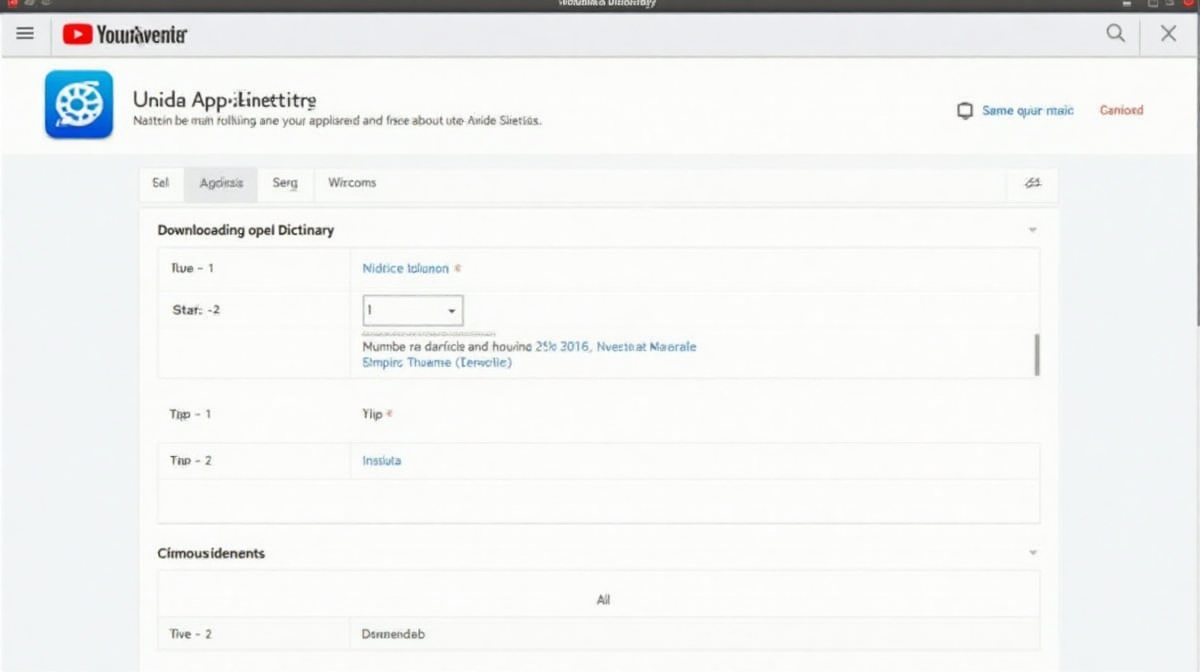Close the panel with the X icon
This screenshot has height=672, width=1200.
pos(1168,34)
